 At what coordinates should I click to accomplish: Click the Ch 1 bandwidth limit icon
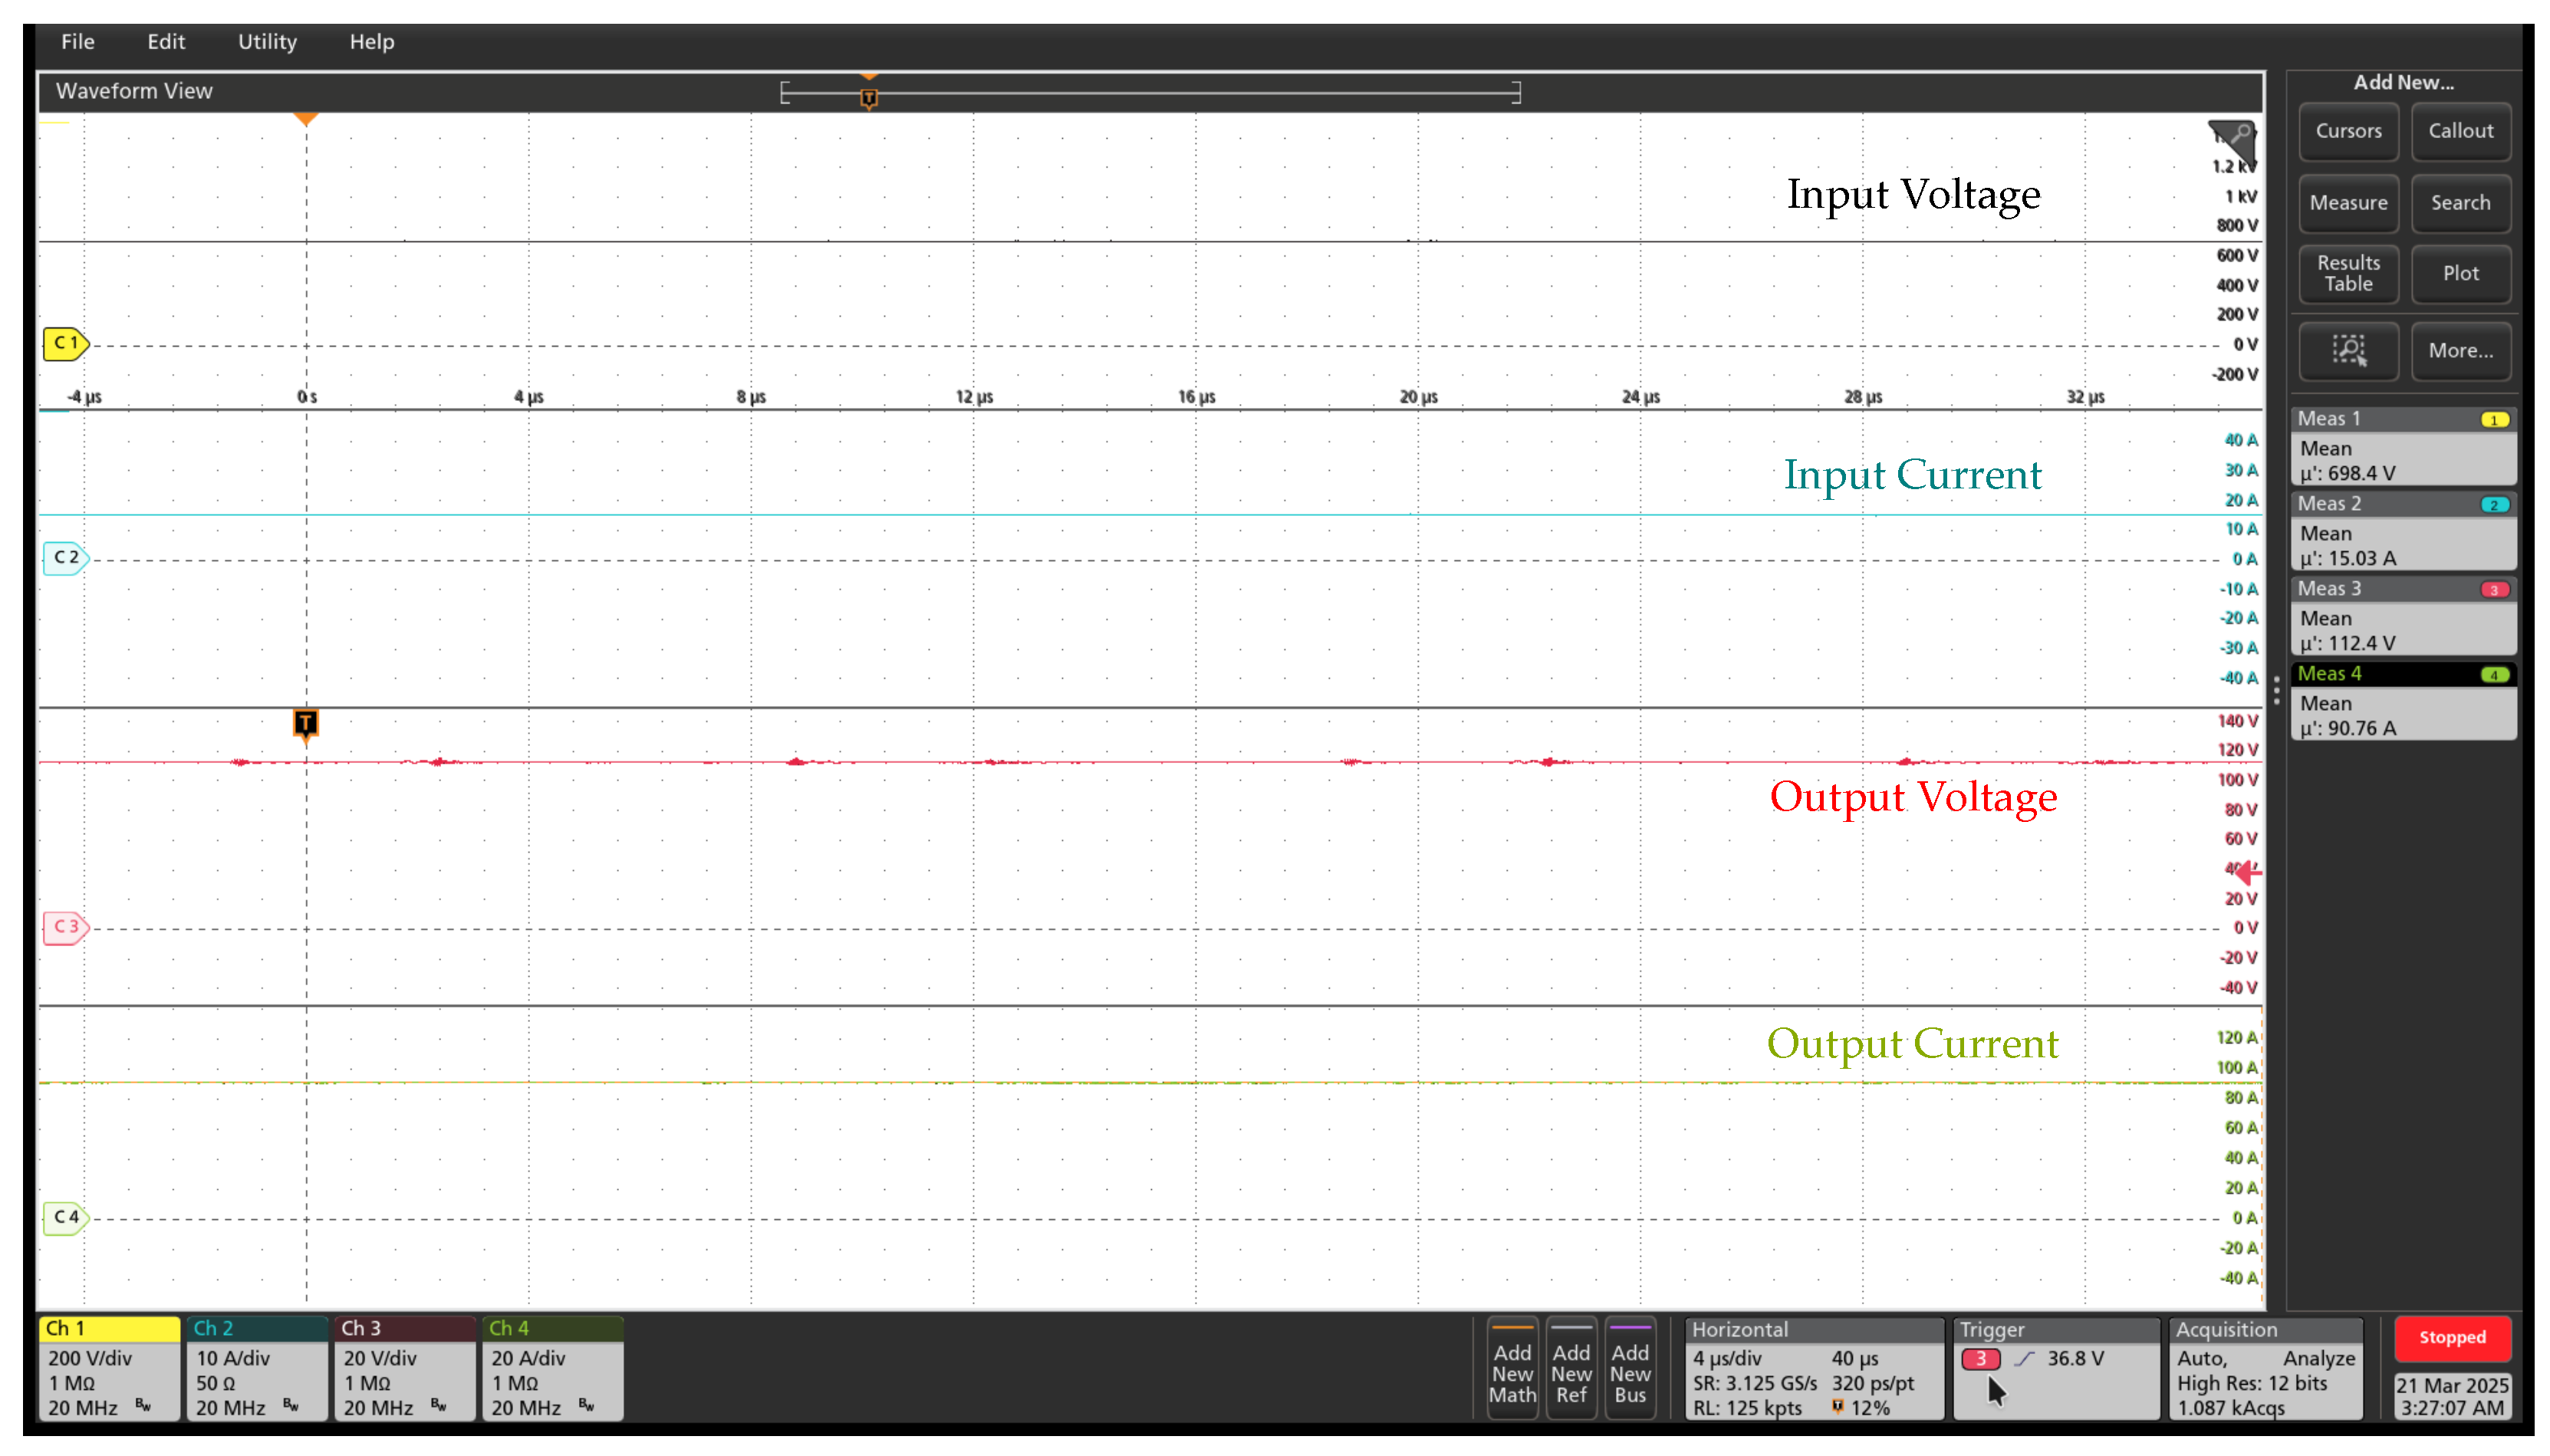tap(143, 1405)
